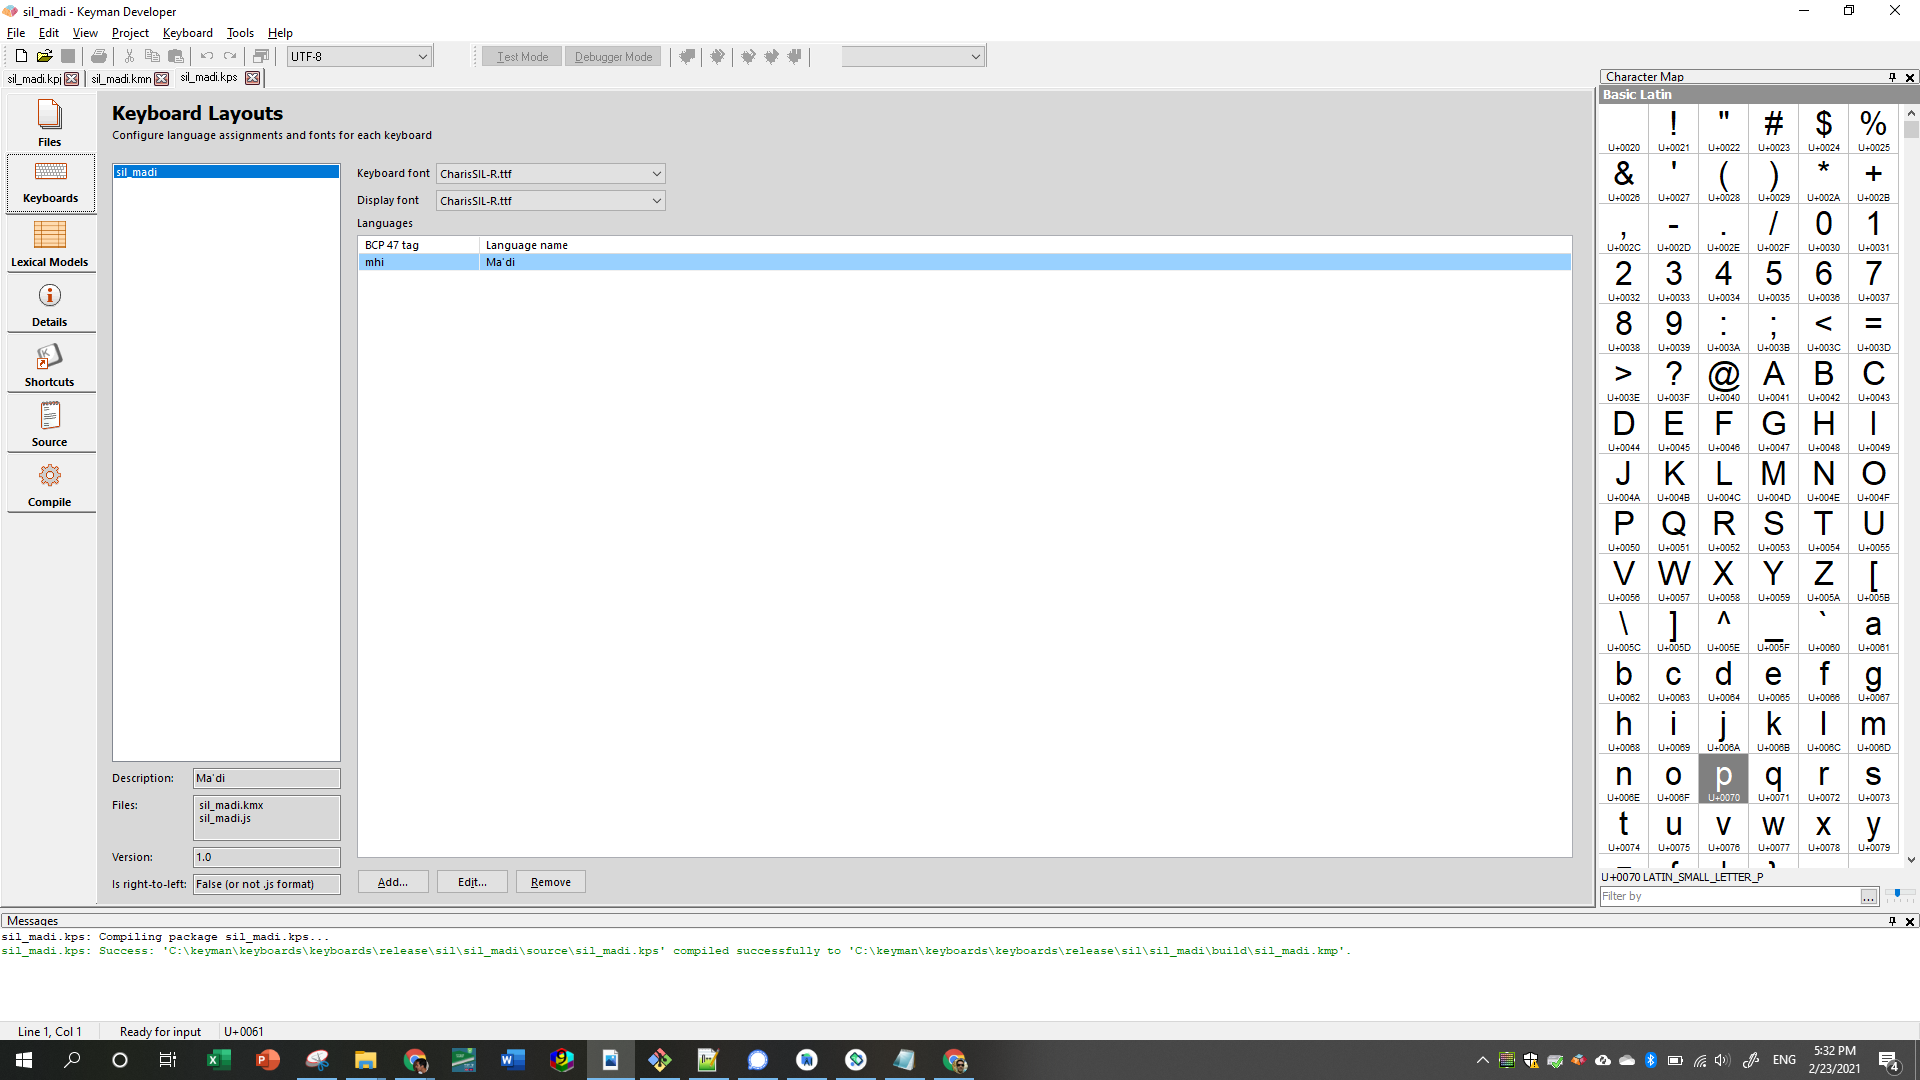This screenshot has width=1920, height=1080.
Task: Open Windows Start menu
Action: (24, 1060)
